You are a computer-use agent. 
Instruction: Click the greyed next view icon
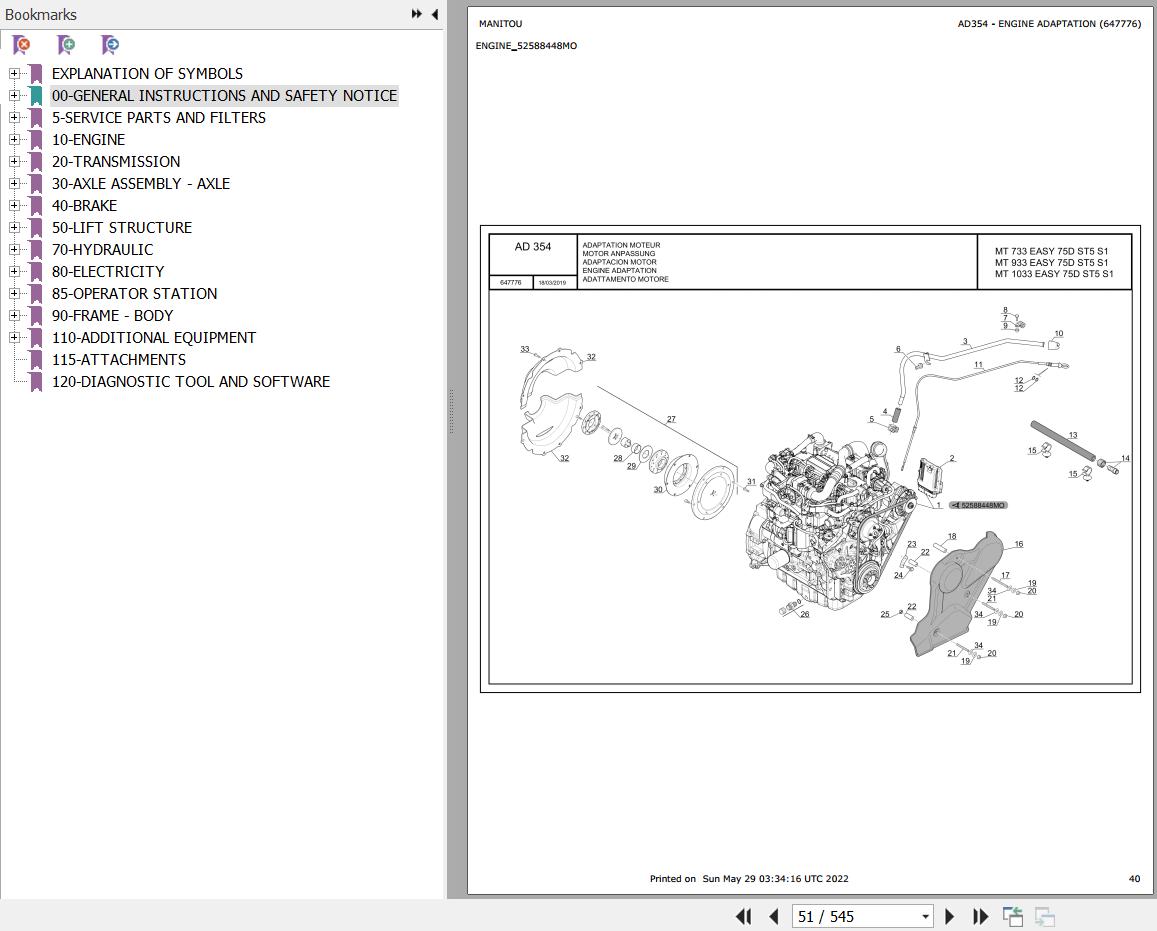(1045, 916)
